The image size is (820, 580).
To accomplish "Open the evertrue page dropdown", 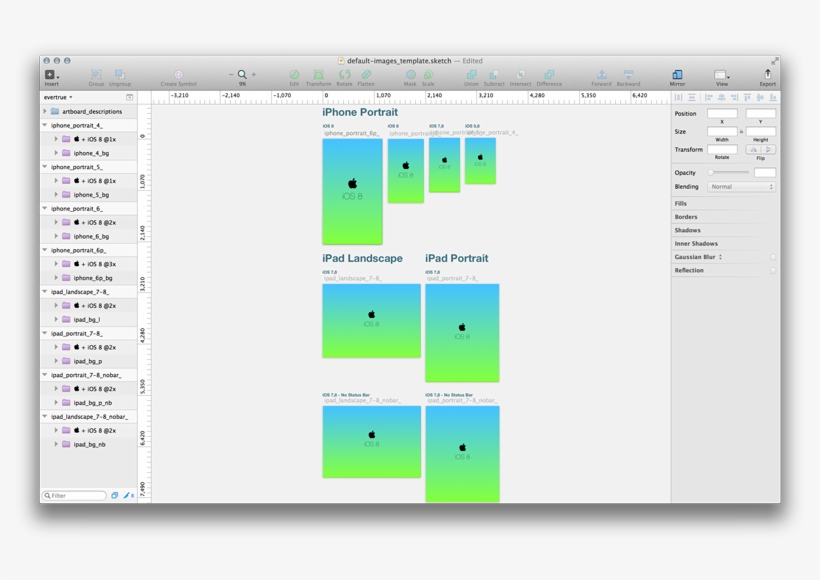I will (58, 97).
